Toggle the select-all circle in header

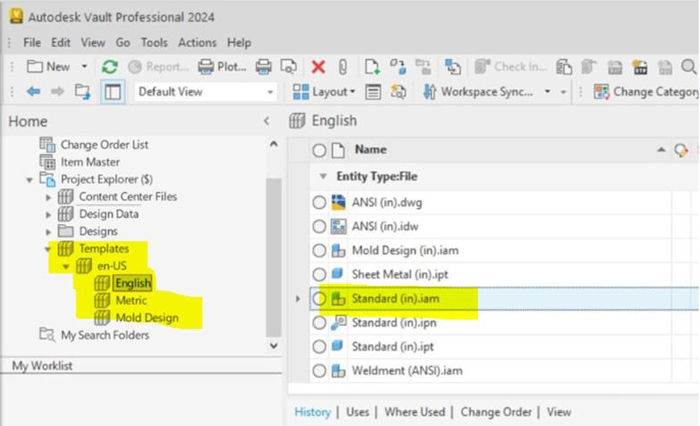[x=319, y=150]
